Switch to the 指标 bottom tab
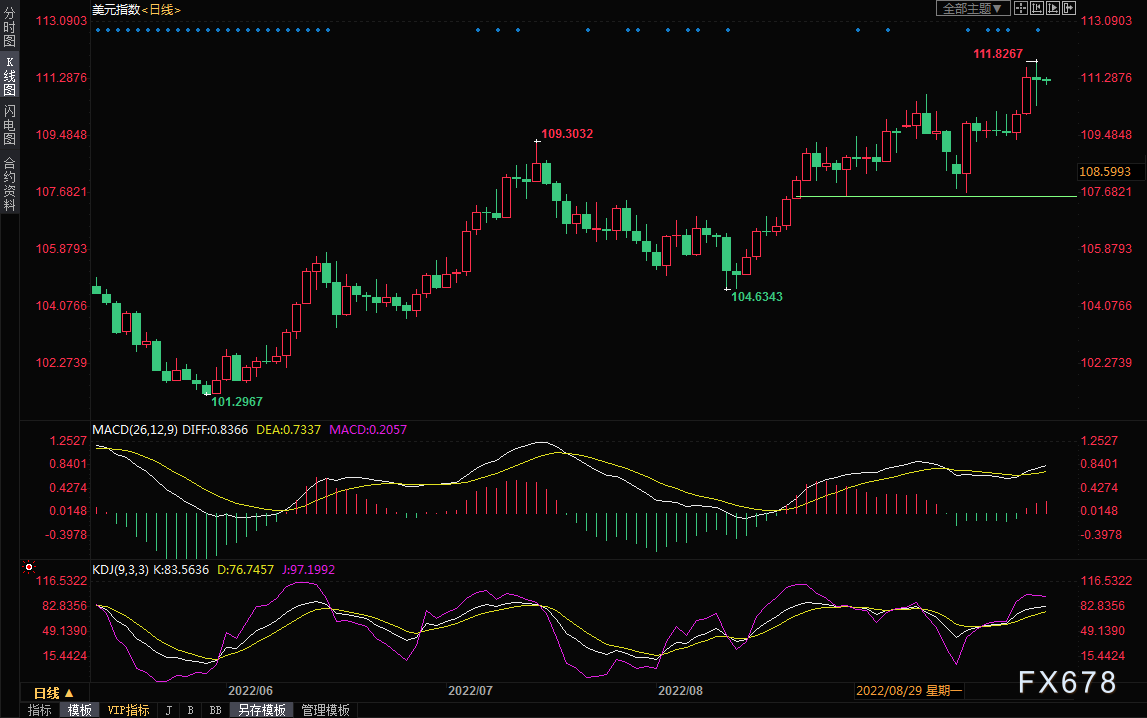1147x718 pixels. pyautogui.click(x=40, y=710)
